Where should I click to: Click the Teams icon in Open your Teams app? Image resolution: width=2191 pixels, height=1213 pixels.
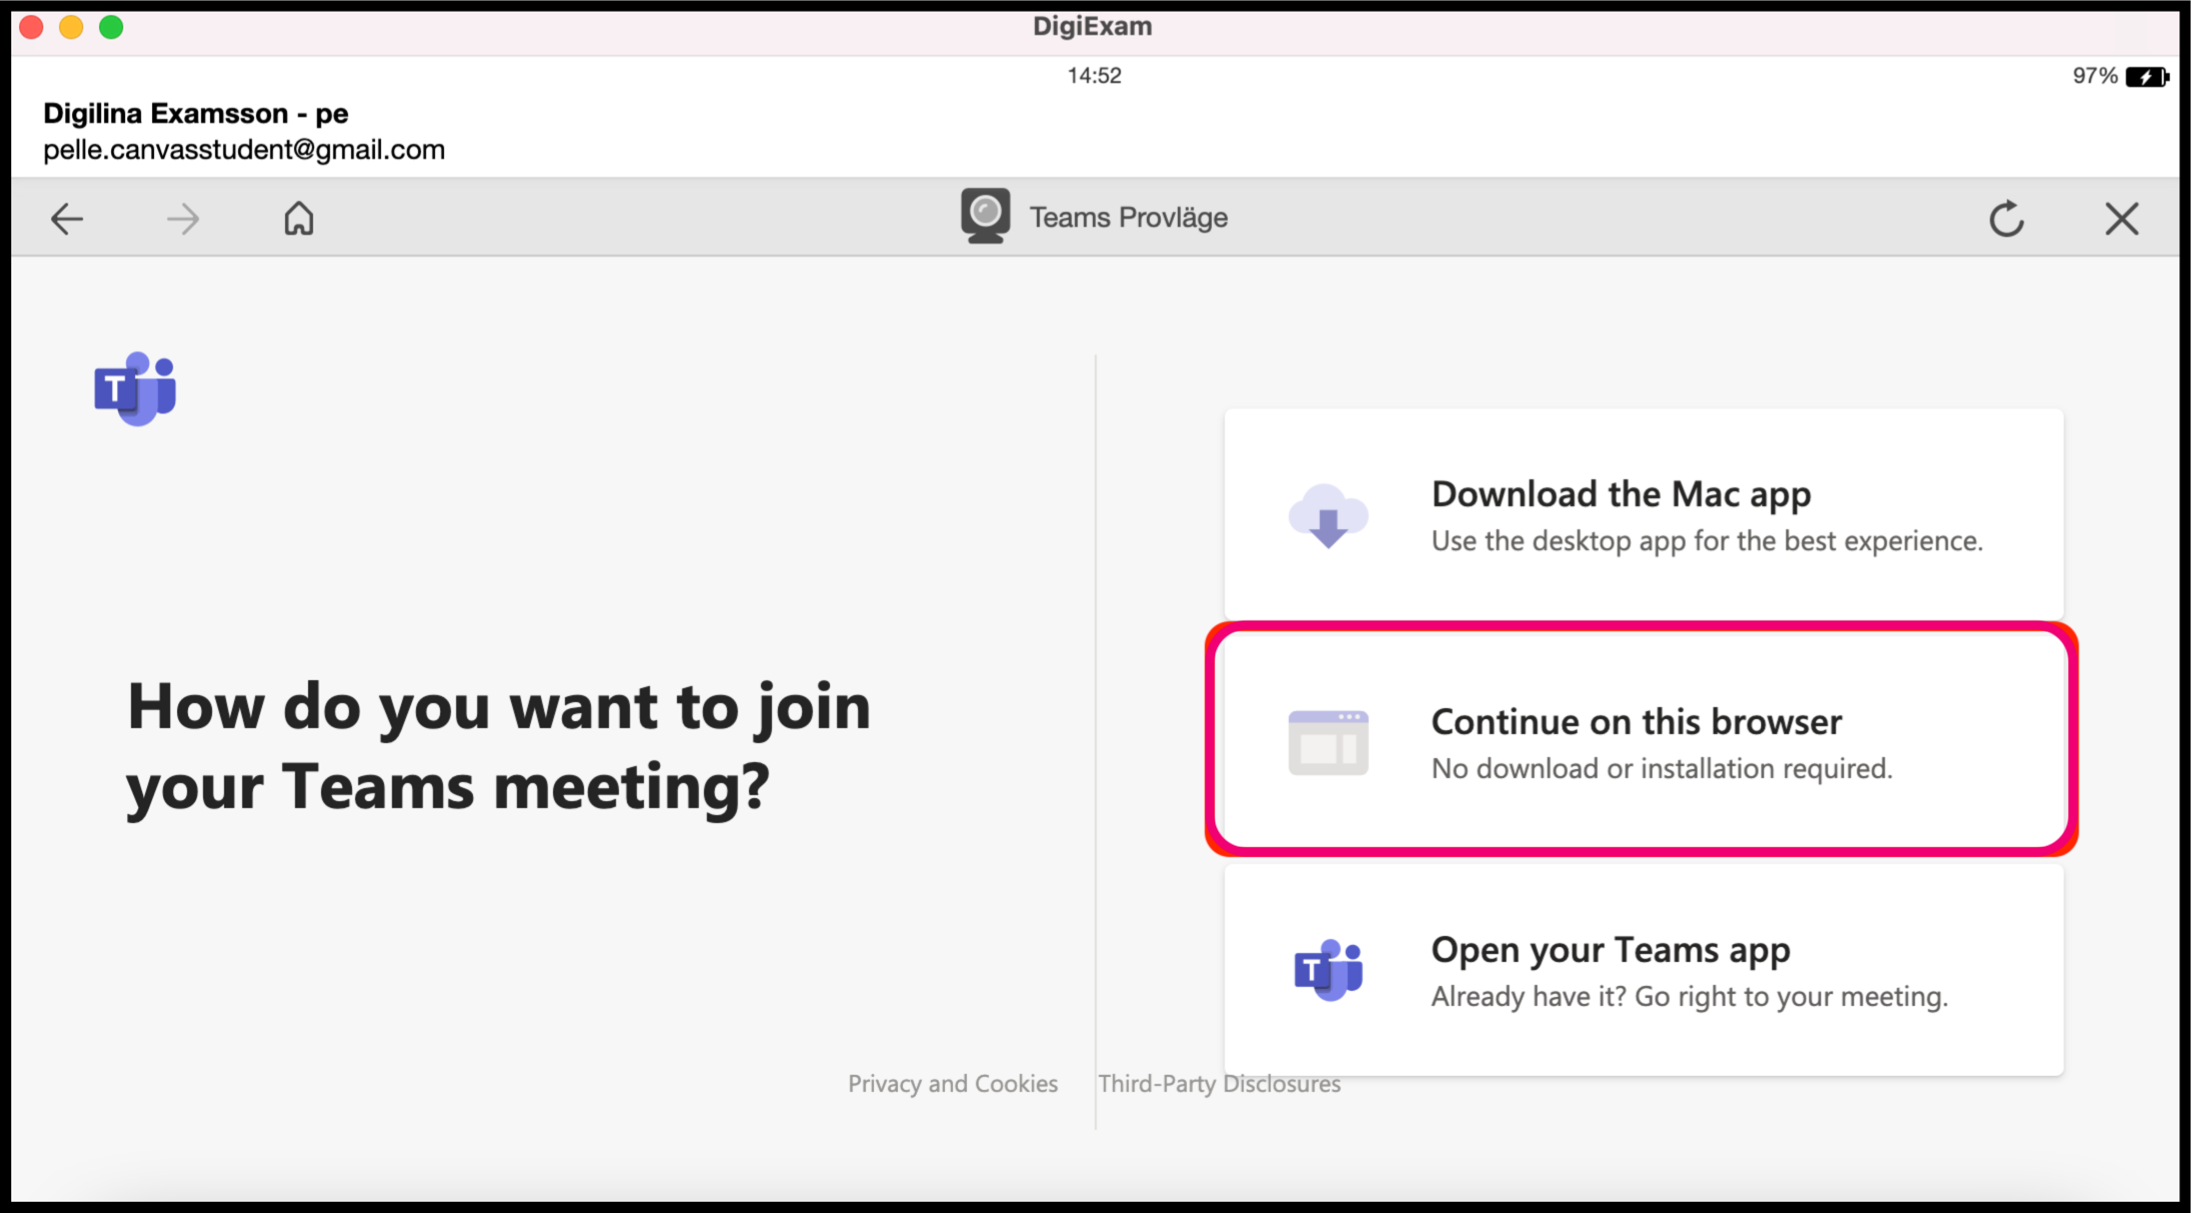[x=1328, y=970]
